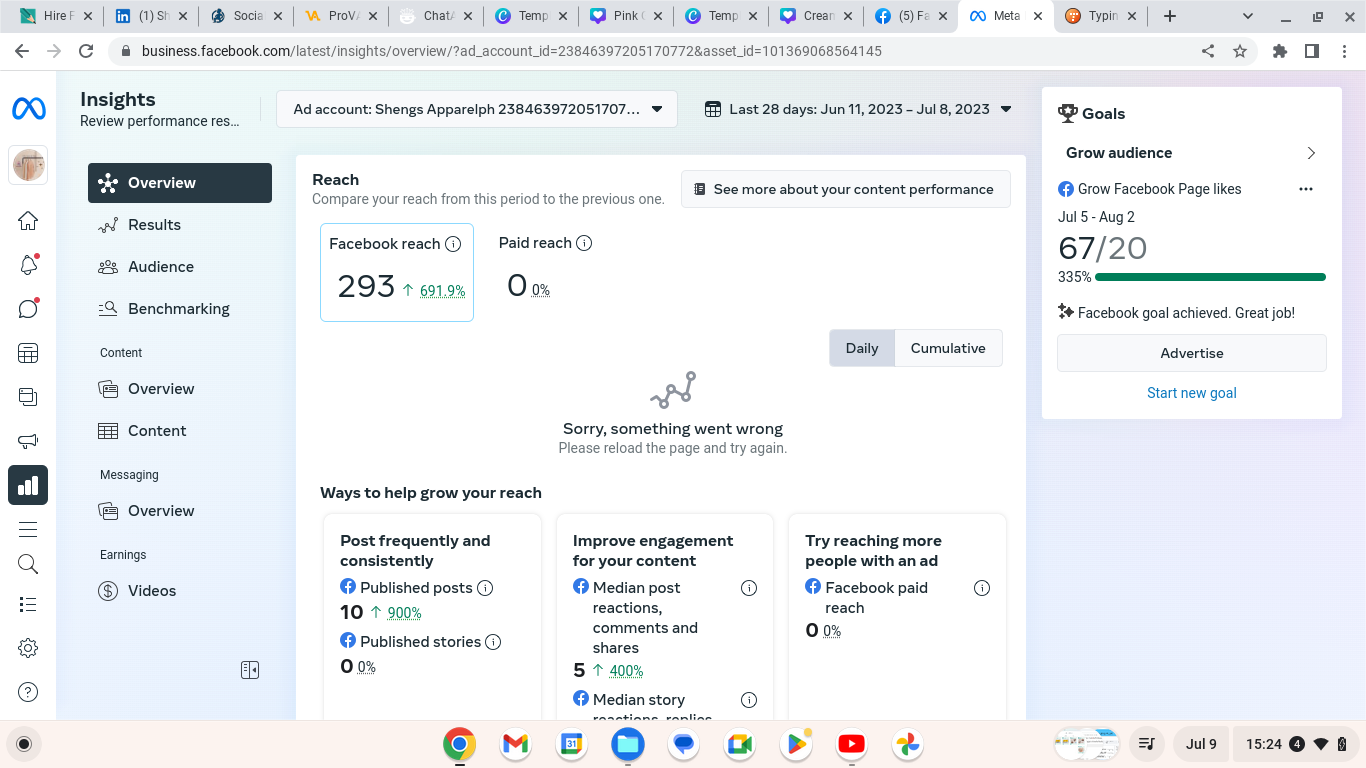Reload the page
Screen dimensions: 1366x768
(86, 51)
